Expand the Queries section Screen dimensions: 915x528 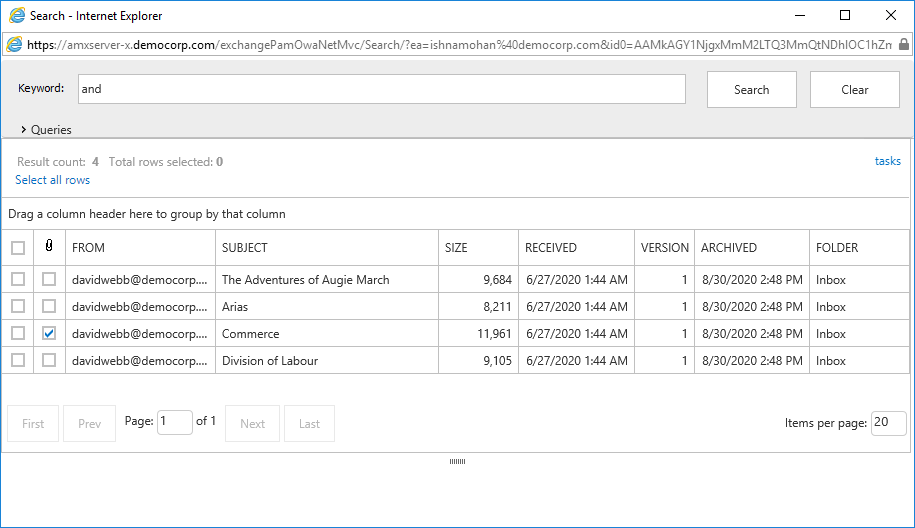(46, 129)
